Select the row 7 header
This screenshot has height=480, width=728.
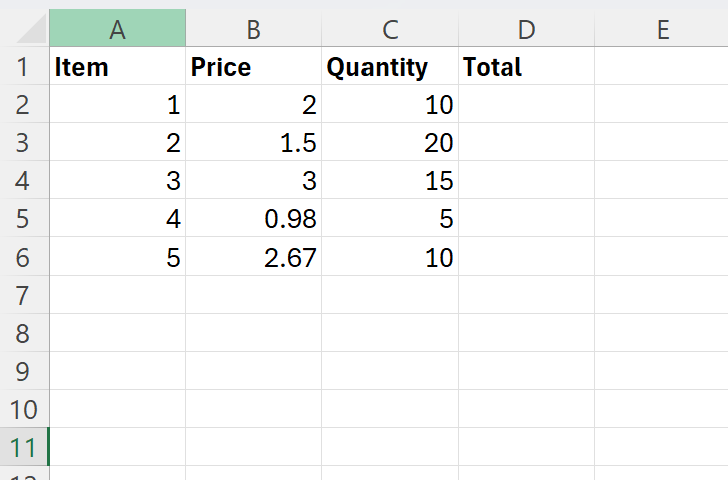pos(23,295)
